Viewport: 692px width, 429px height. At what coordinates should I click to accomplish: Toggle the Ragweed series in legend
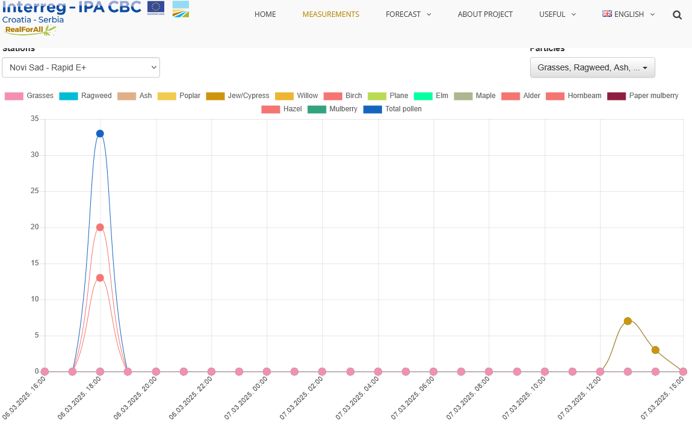[x=85, y=96]
